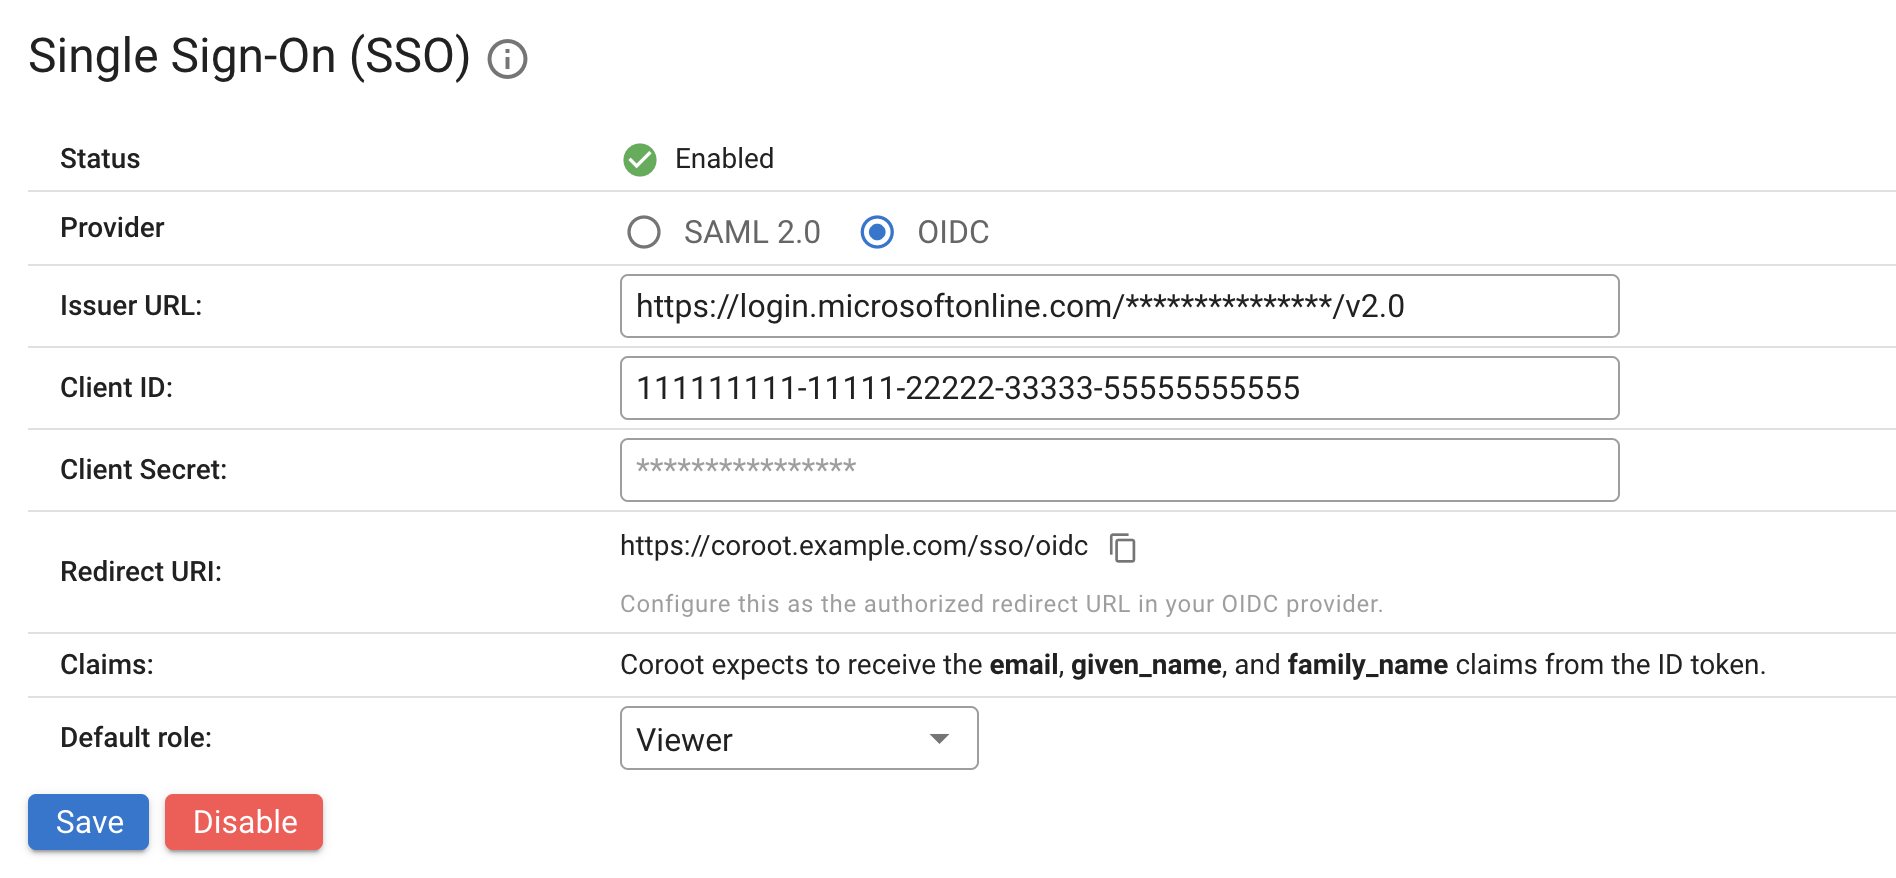The width and height of the screenshot is (1896, 878).
Task: Click the Single Sign-On heading
Action: [249, 56]
